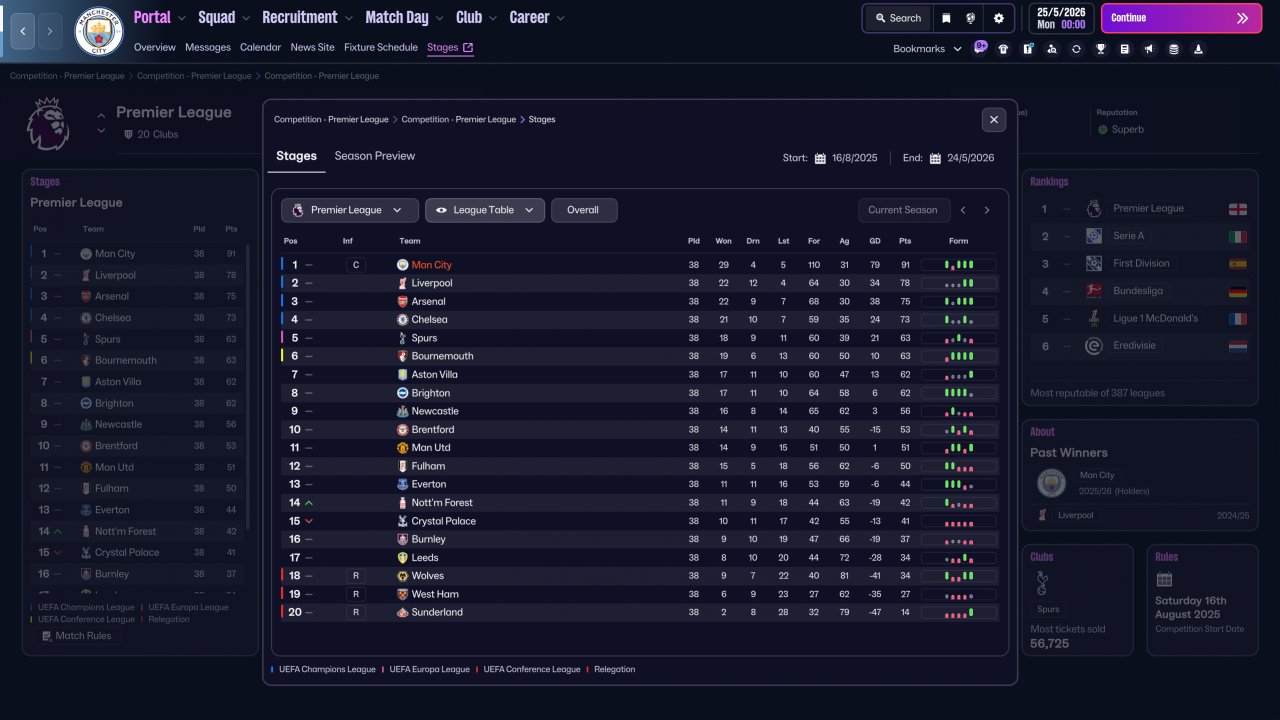Sort the table by the Pts column
The width and height of the screenshot is (1280, 720).
click(905, 241)
